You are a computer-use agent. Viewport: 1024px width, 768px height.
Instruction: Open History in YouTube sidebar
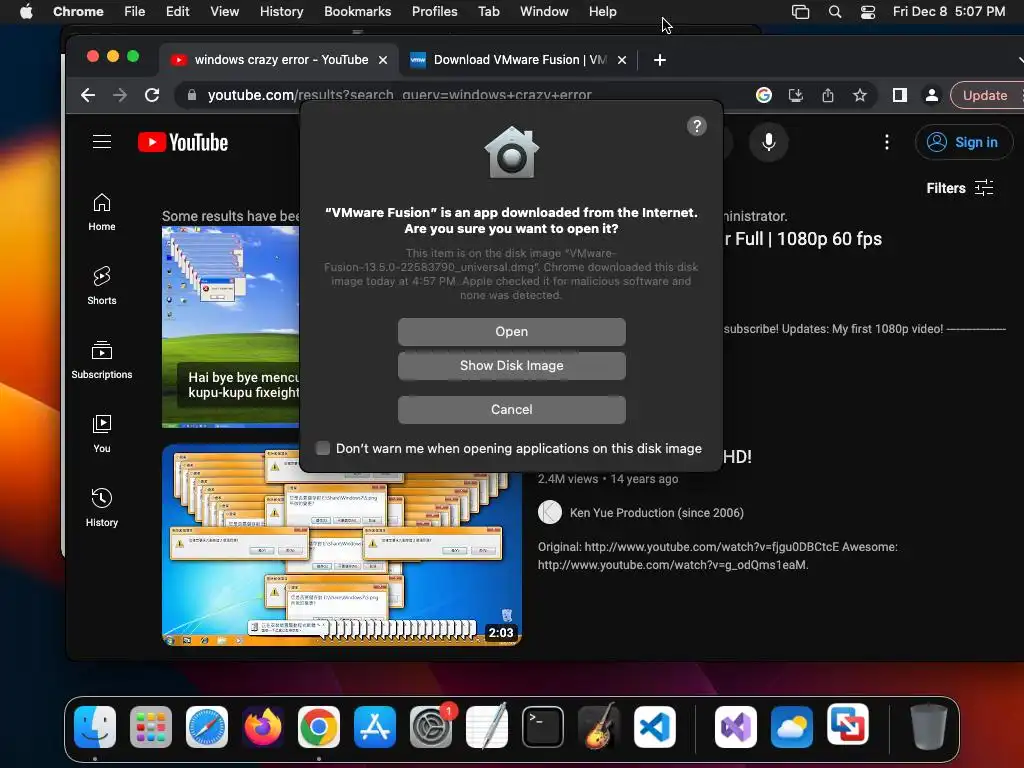pyautogui.click(x=102, y=507)
